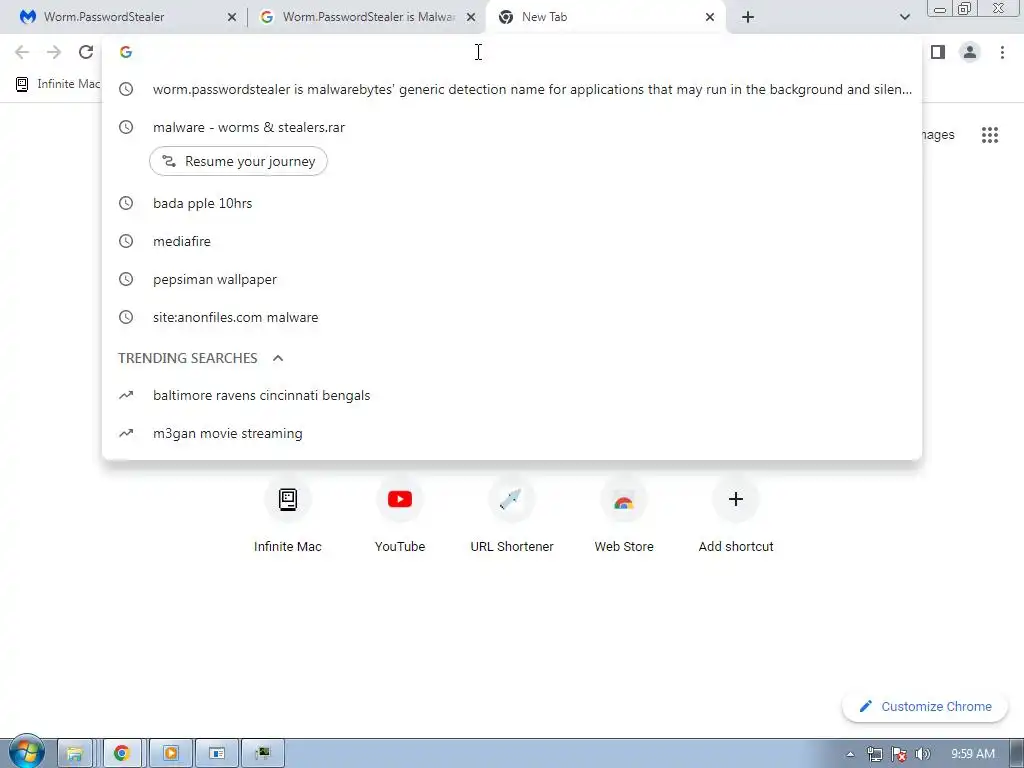
Task: Click the Customize Chrome button
Action: pyautogui.click(x=925, y=706)
